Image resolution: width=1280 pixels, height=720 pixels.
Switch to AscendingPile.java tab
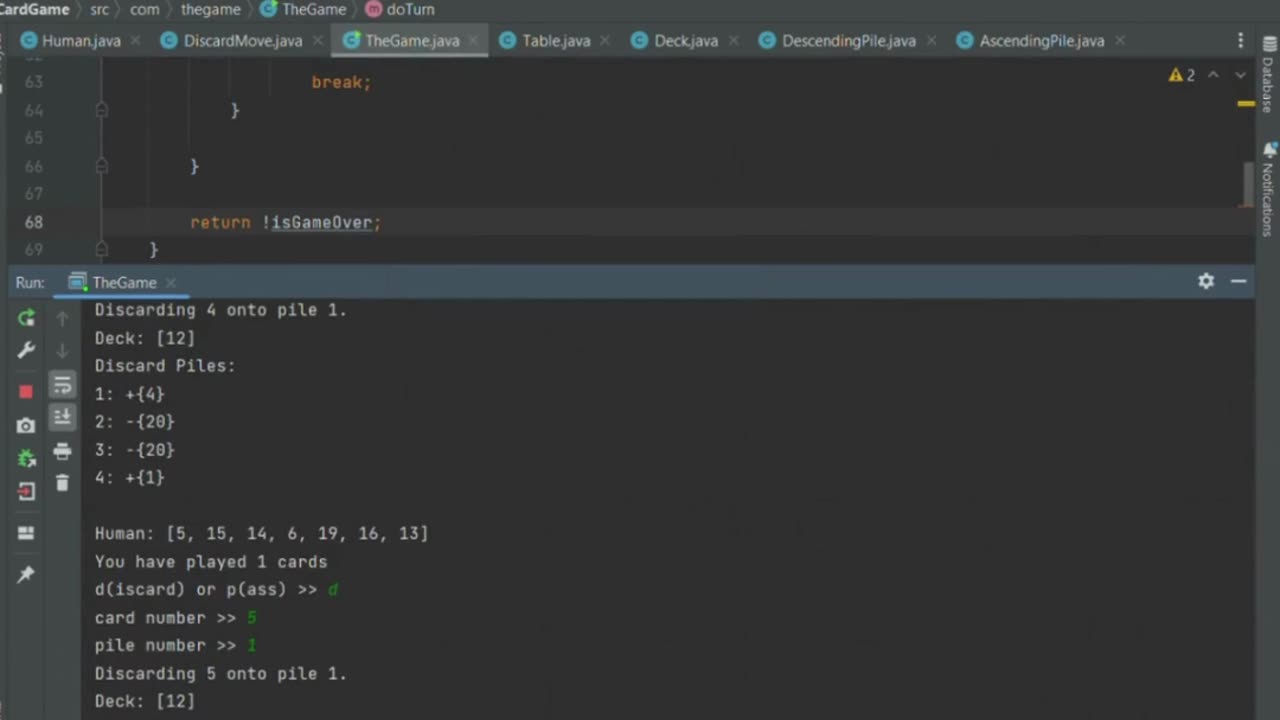(1042, 41)
